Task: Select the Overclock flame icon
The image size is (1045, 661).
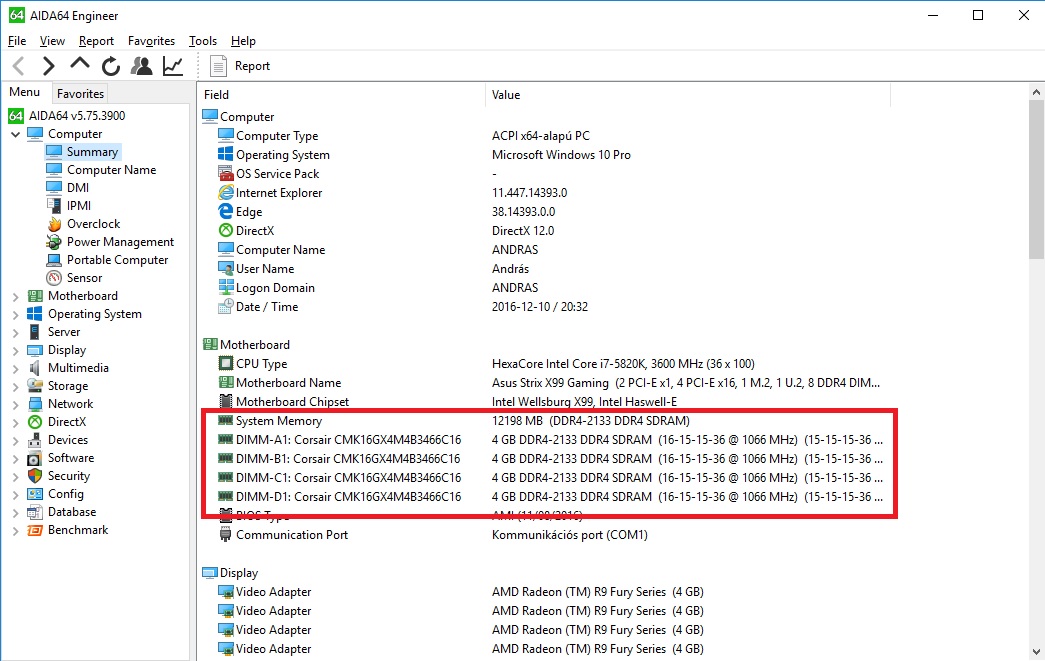Action: click(54, 224)
